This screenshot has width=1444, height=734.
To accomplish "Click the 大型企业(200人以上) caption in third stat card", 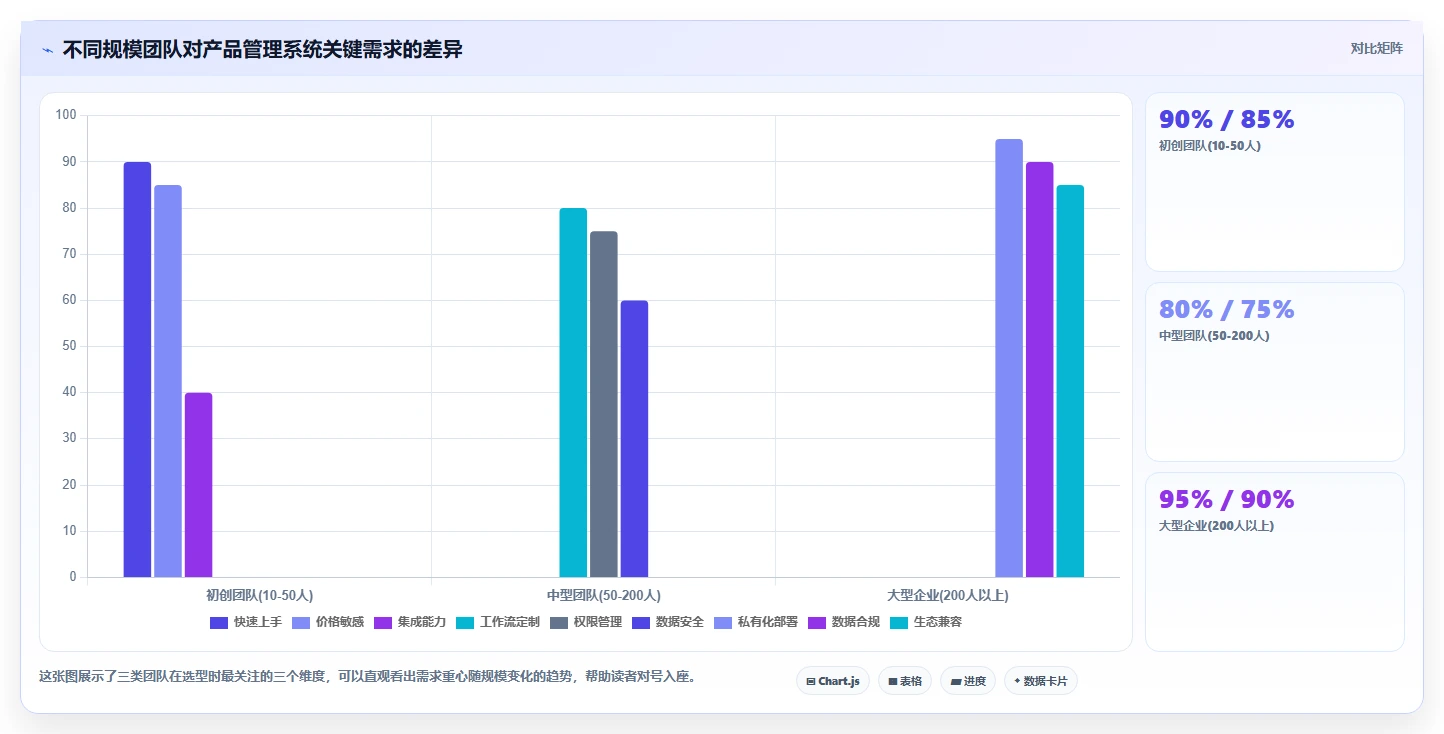I will tap(1217, 526).
